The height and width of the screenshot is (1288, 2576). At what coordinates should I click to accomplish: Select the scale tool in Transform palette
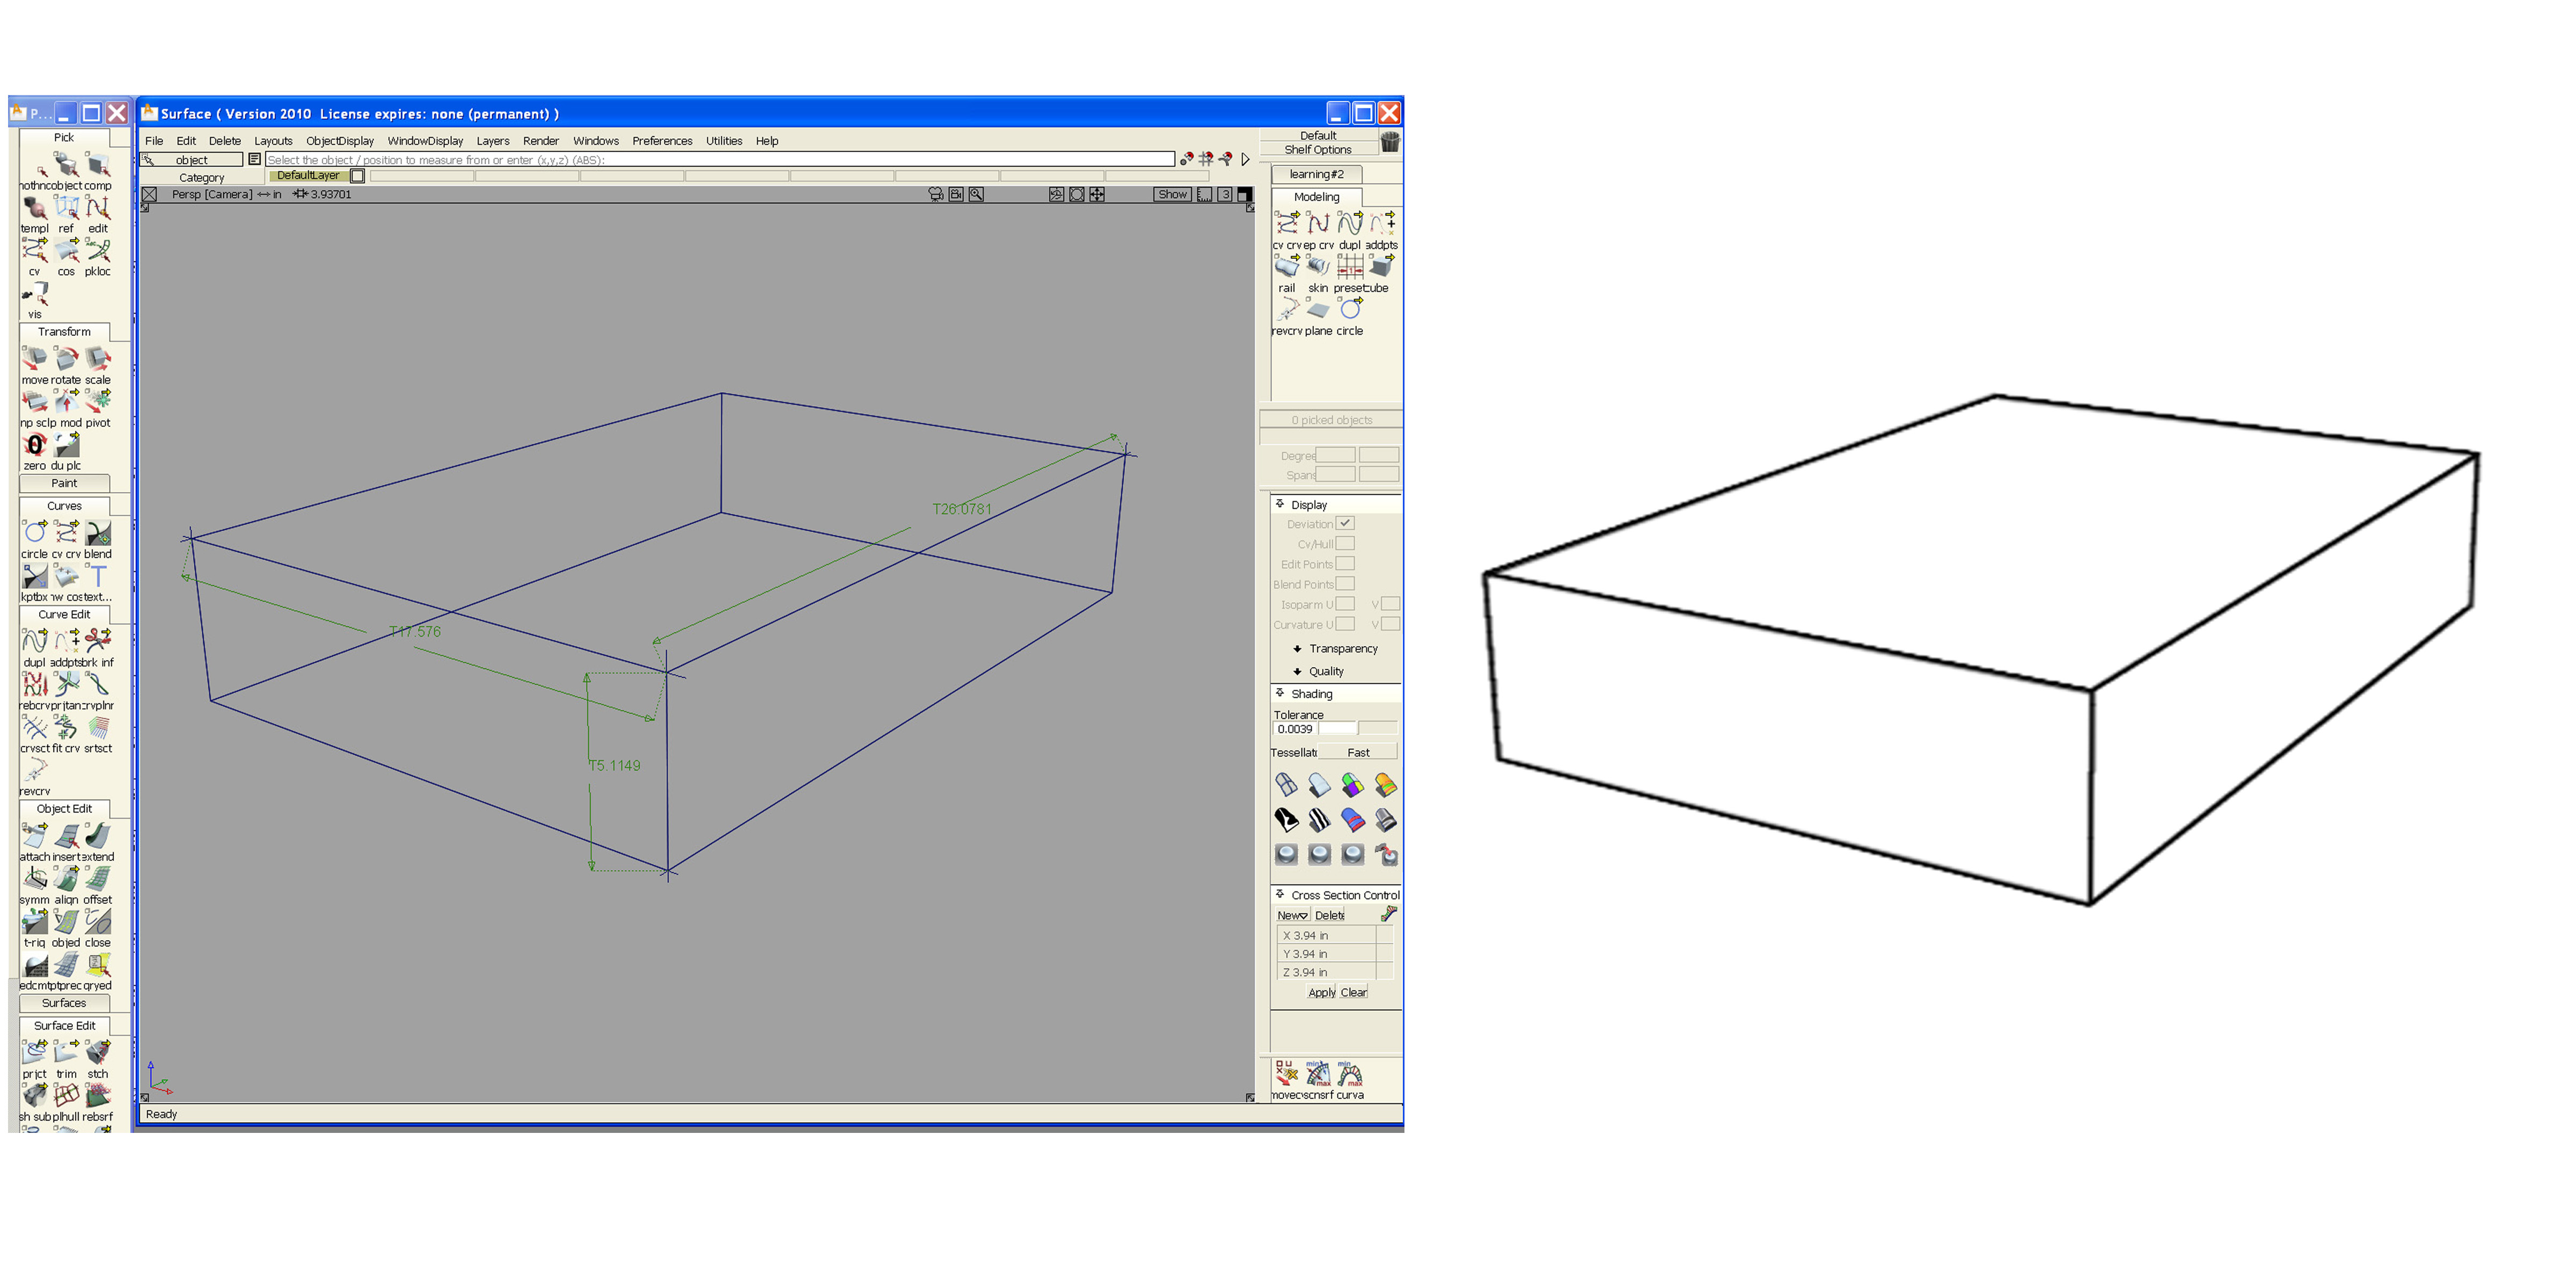[98, 358]
